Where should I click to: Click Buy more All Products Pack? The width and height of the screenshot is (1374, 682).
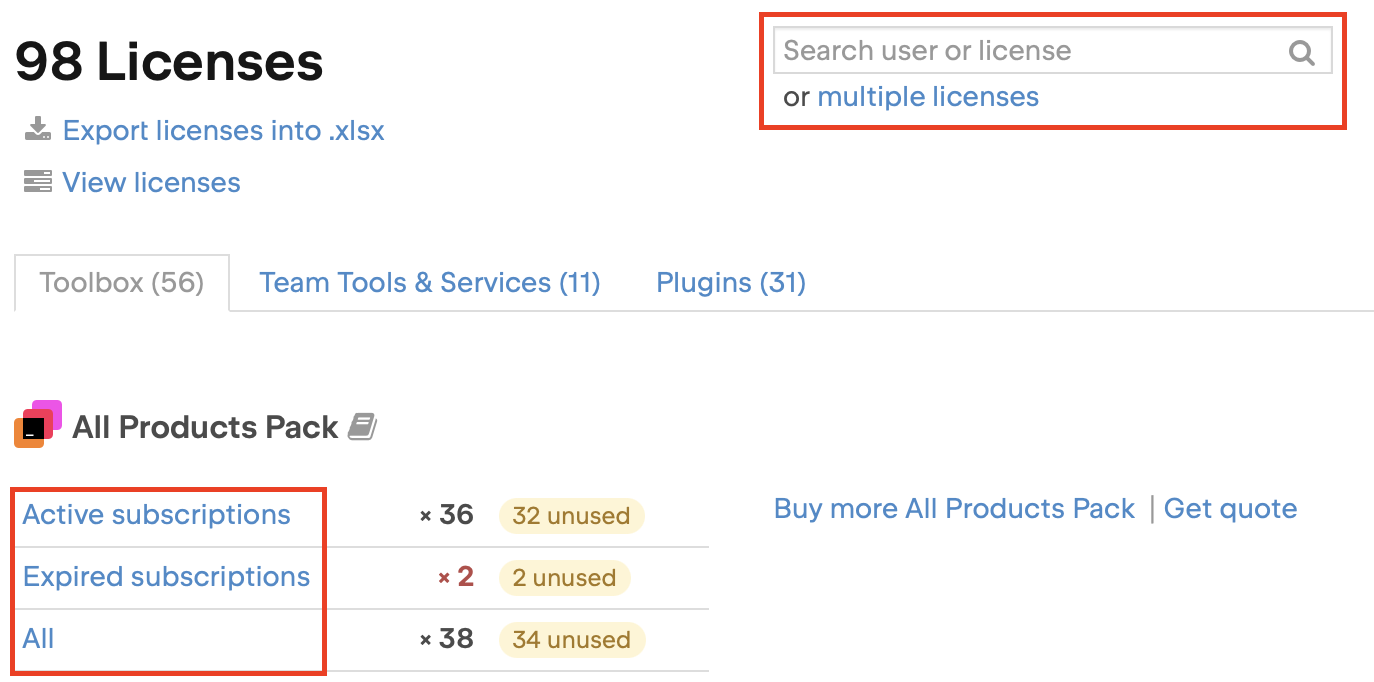coord(954,509)
